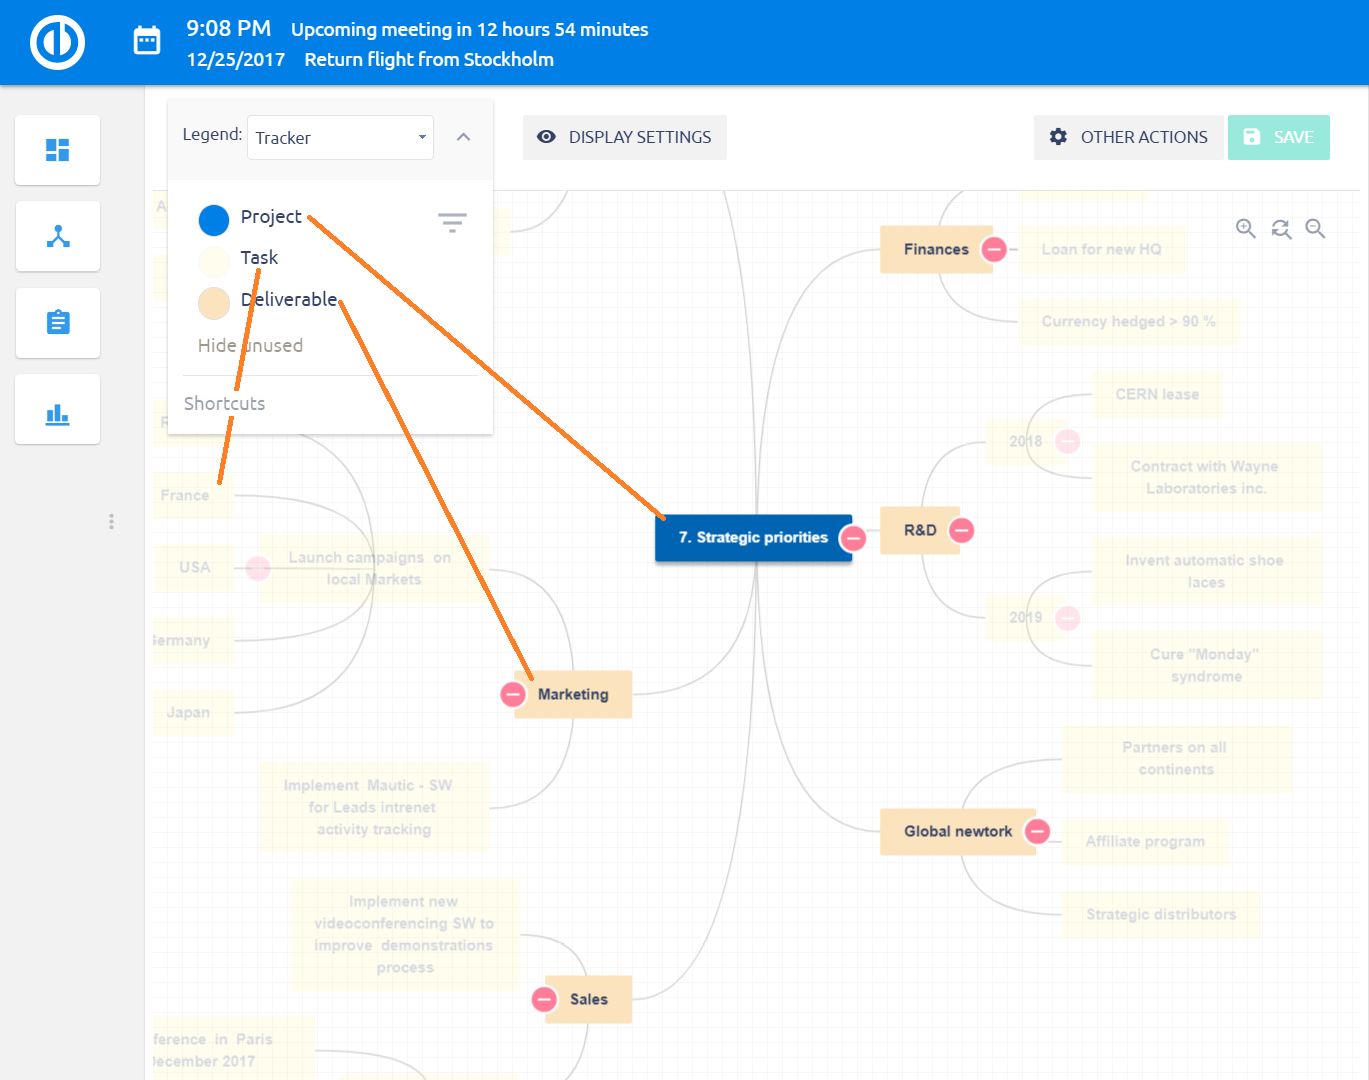Select the Sales node
This screenshot has width=1369, height=1080.
click(589, 999)
